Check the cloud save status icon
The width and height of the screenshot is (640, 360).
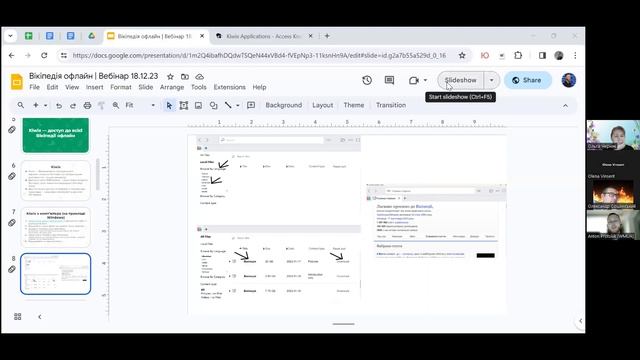(200, 77)
